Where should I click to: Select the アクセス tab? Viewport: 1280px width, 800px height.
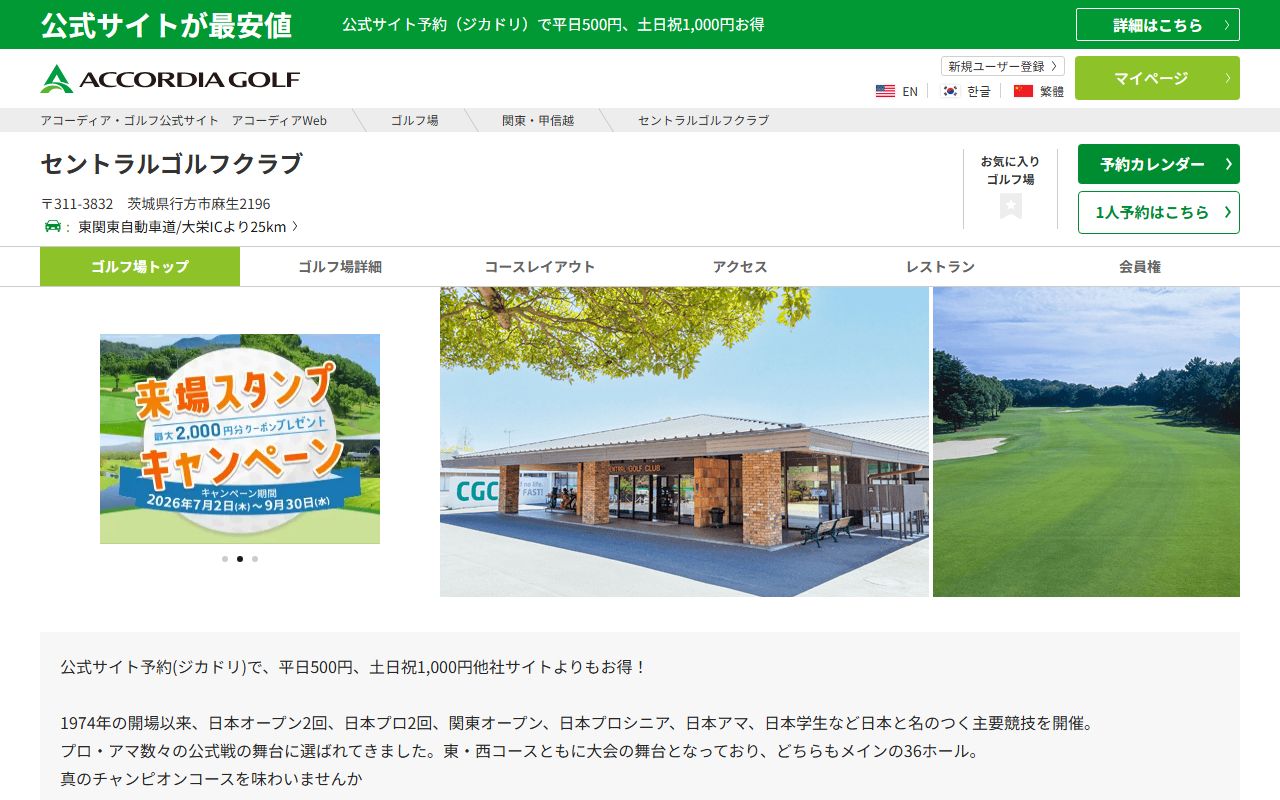[x=740, y=267]
